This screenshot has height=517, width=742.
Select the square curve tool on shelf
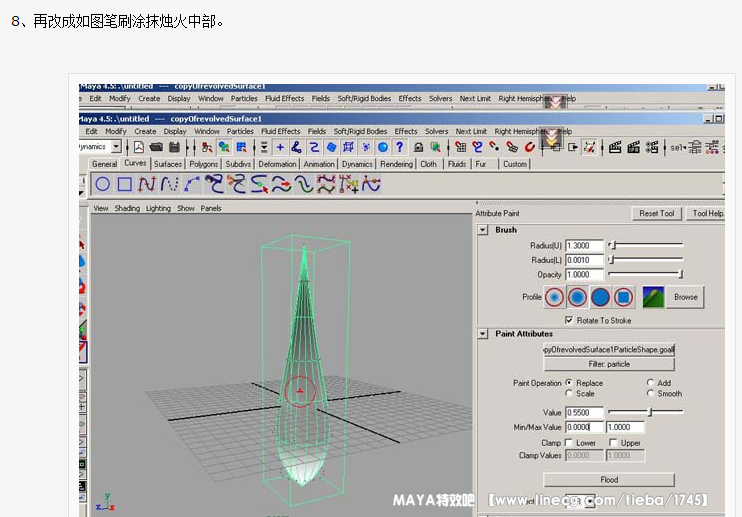[125, 184]
